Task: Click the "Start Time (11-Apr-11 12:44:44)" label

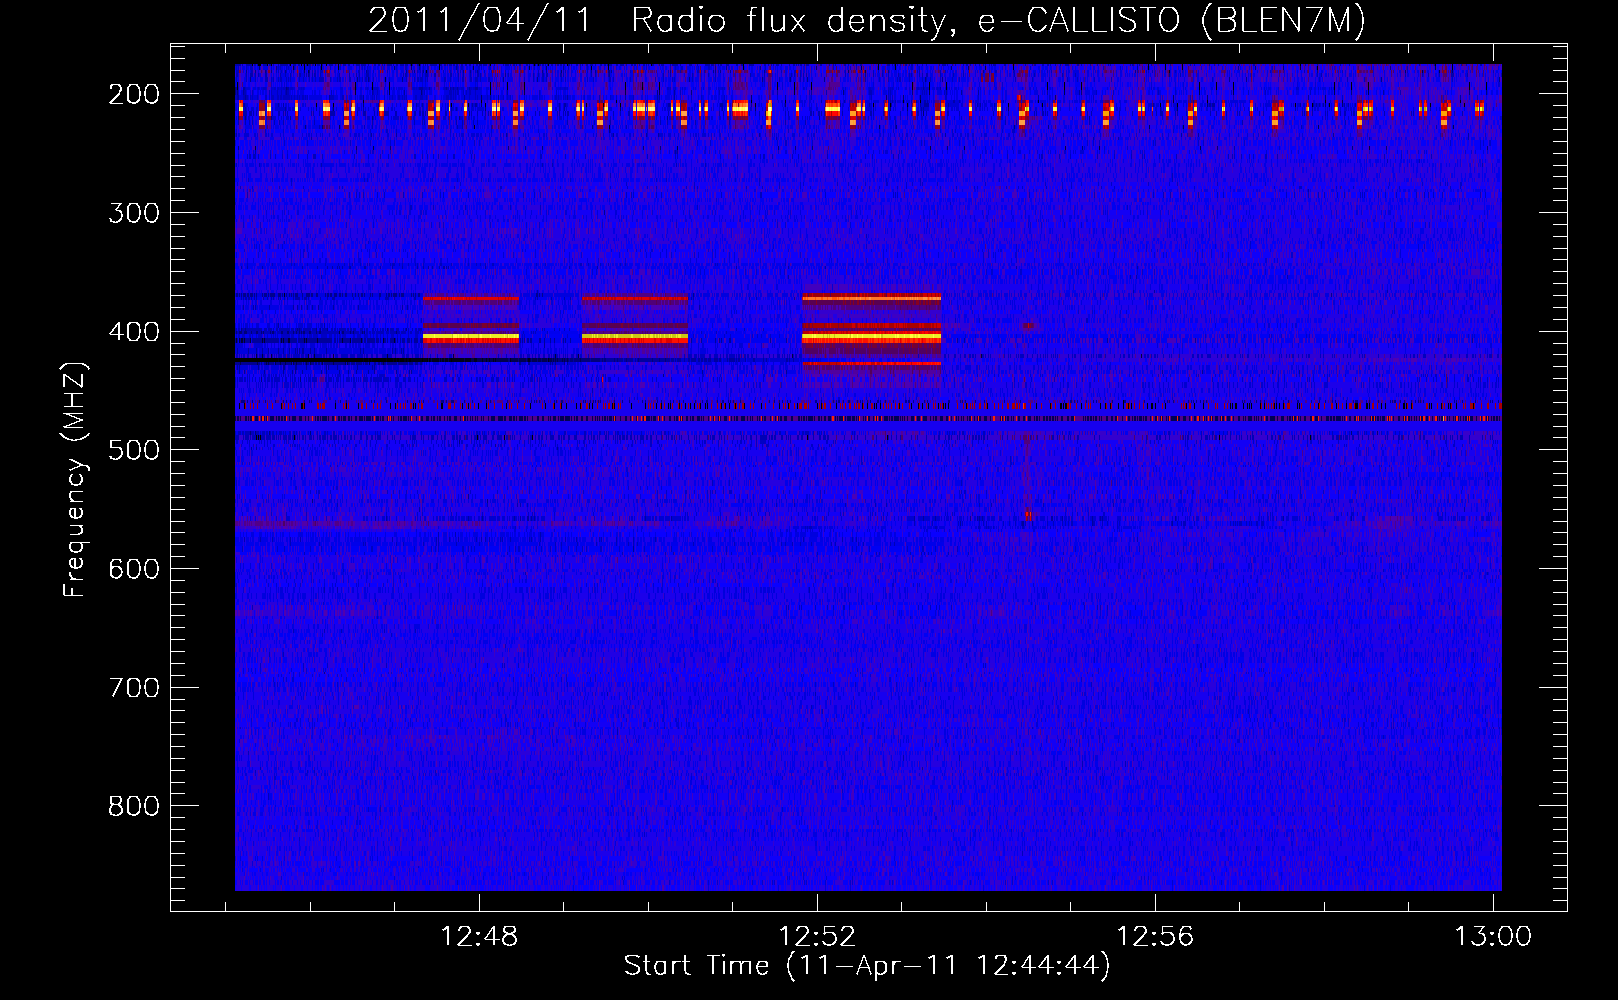Action: tap(867, 966)
